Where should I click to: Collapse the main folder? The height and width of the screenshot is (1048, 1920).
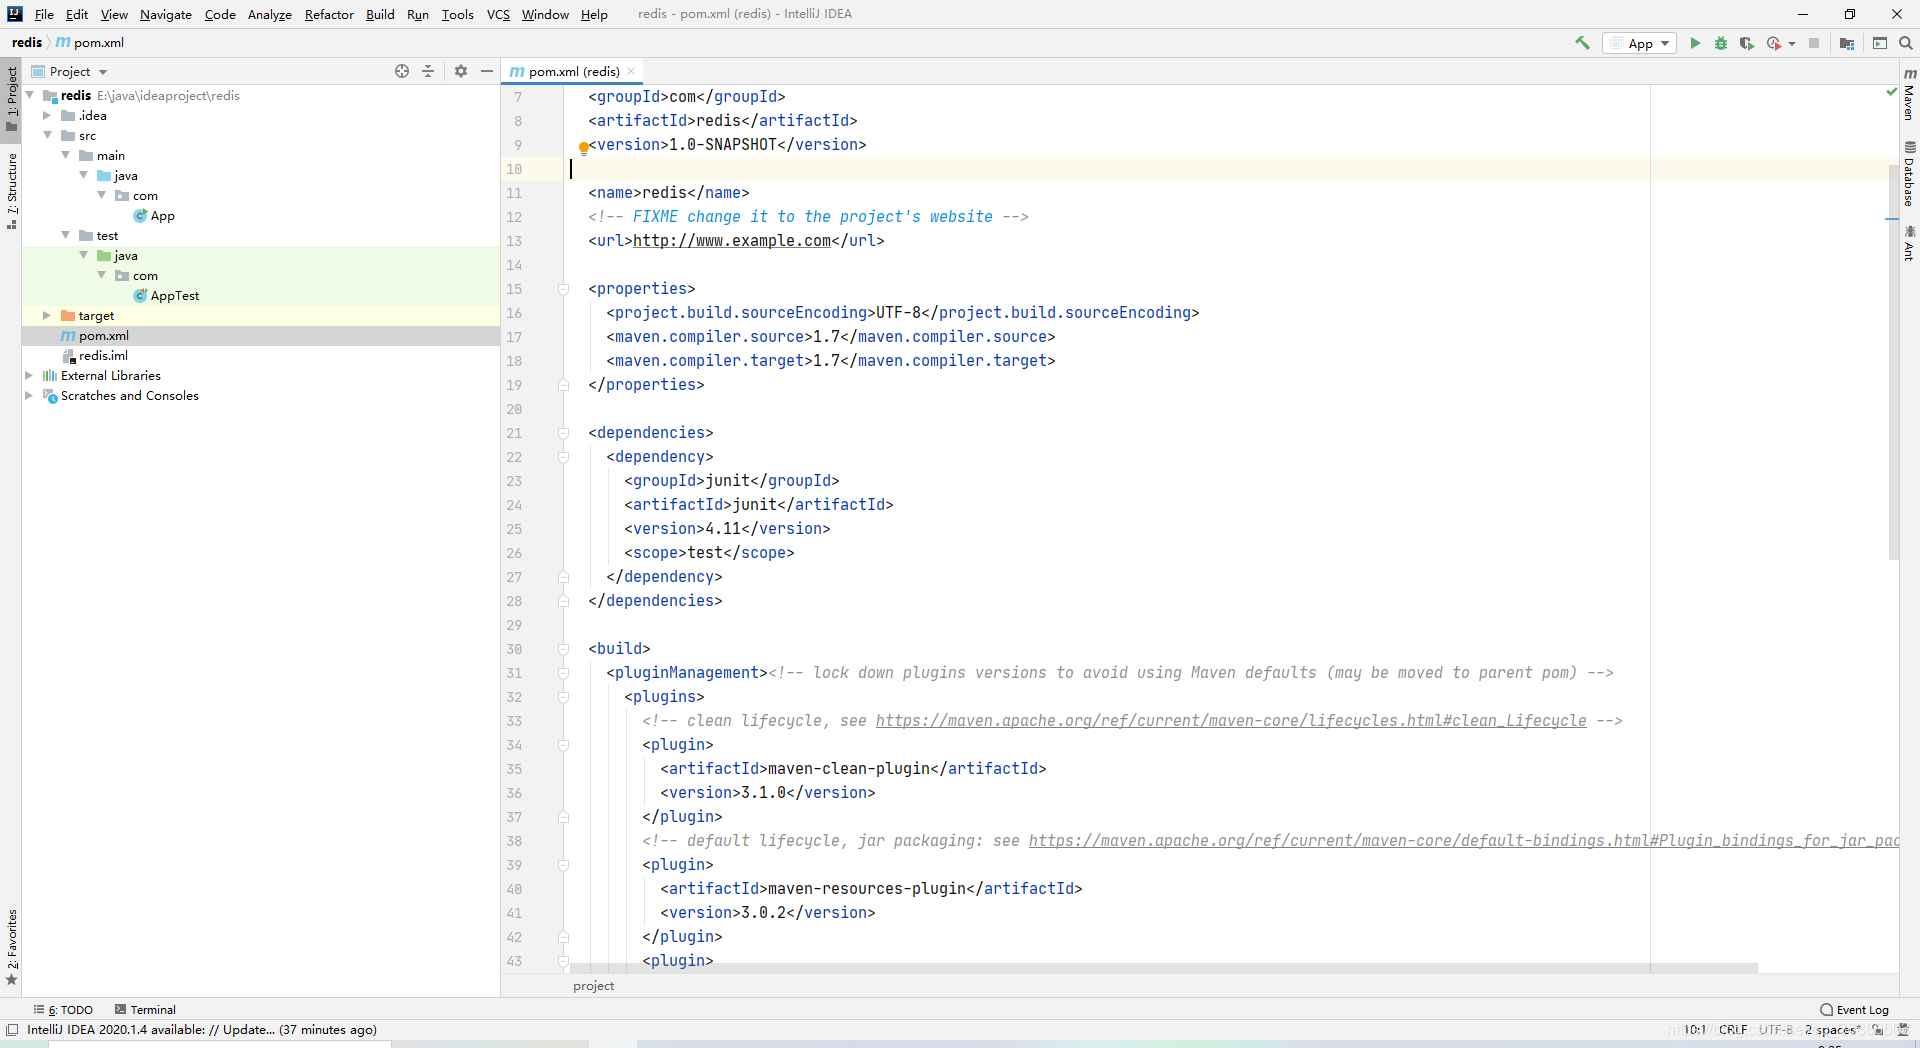point(65,155)
